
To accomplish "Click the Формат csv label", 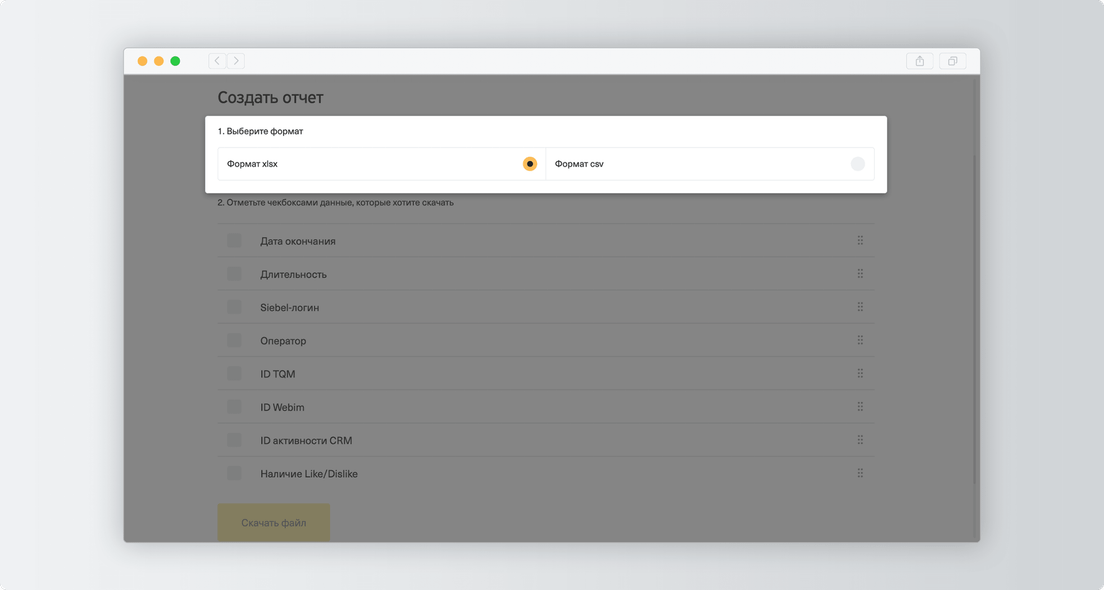I will pyautogui.click(x=579, y=164).
